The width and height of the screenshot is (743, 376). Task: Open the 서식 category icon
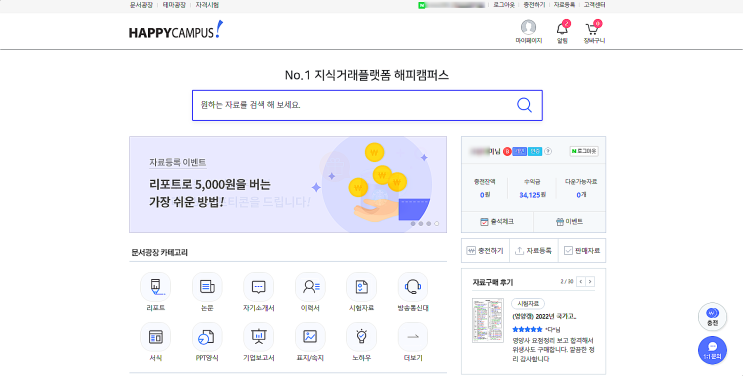coord(155,337)
